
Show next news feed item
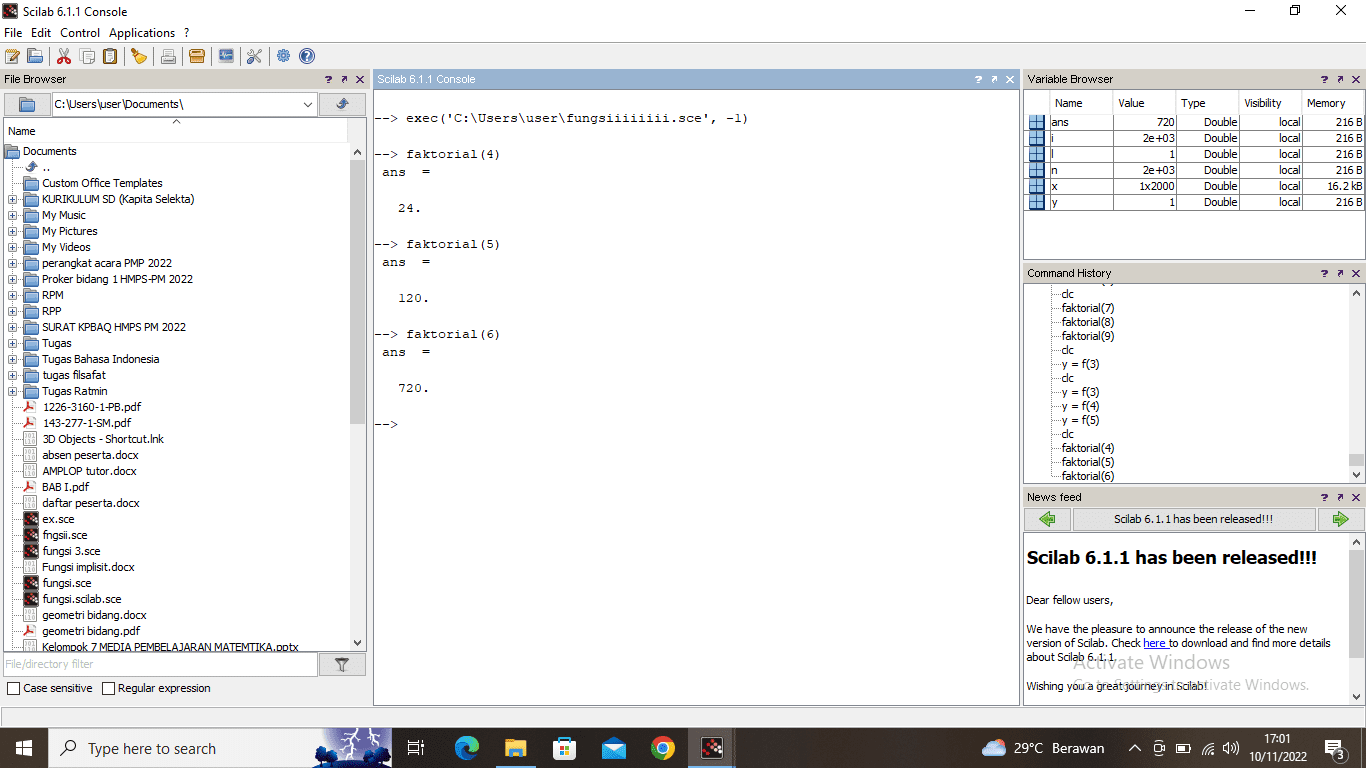[1340, 519]
